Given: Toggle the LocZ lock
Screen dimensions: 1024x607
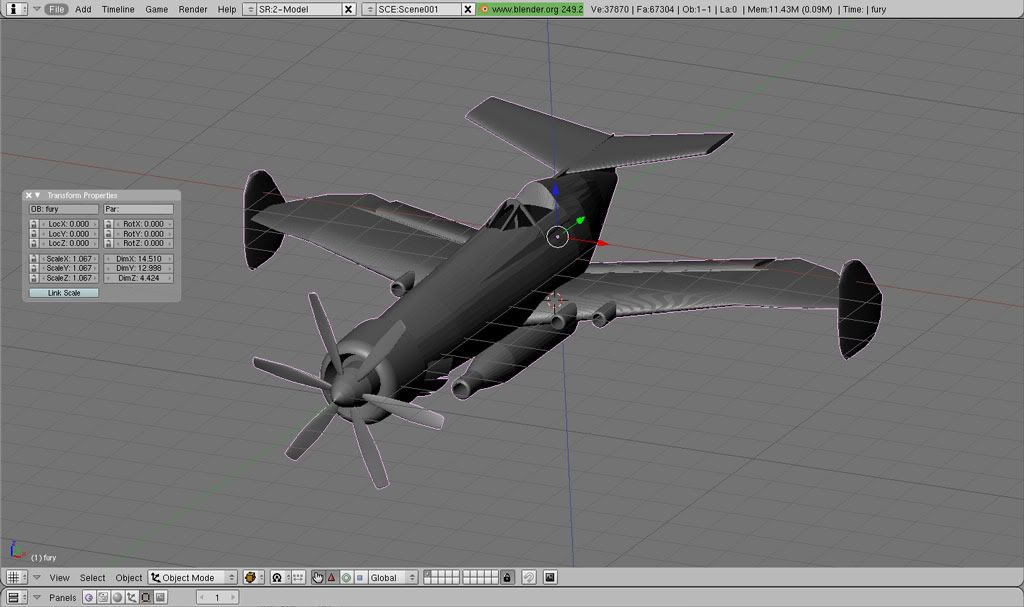Looking at the screenshot, I should (33, 243).
